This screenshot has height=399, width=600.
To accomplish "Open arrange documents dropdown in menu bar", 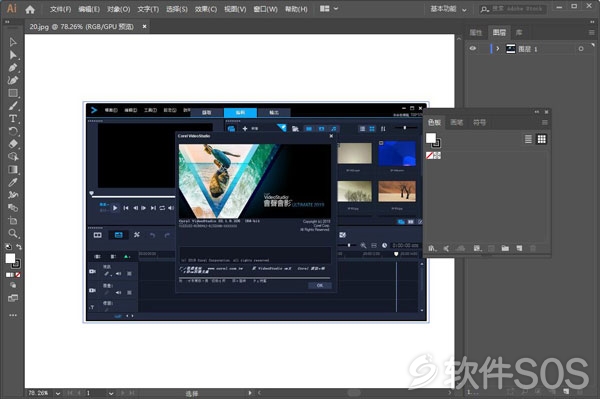I will click(329, 8).
